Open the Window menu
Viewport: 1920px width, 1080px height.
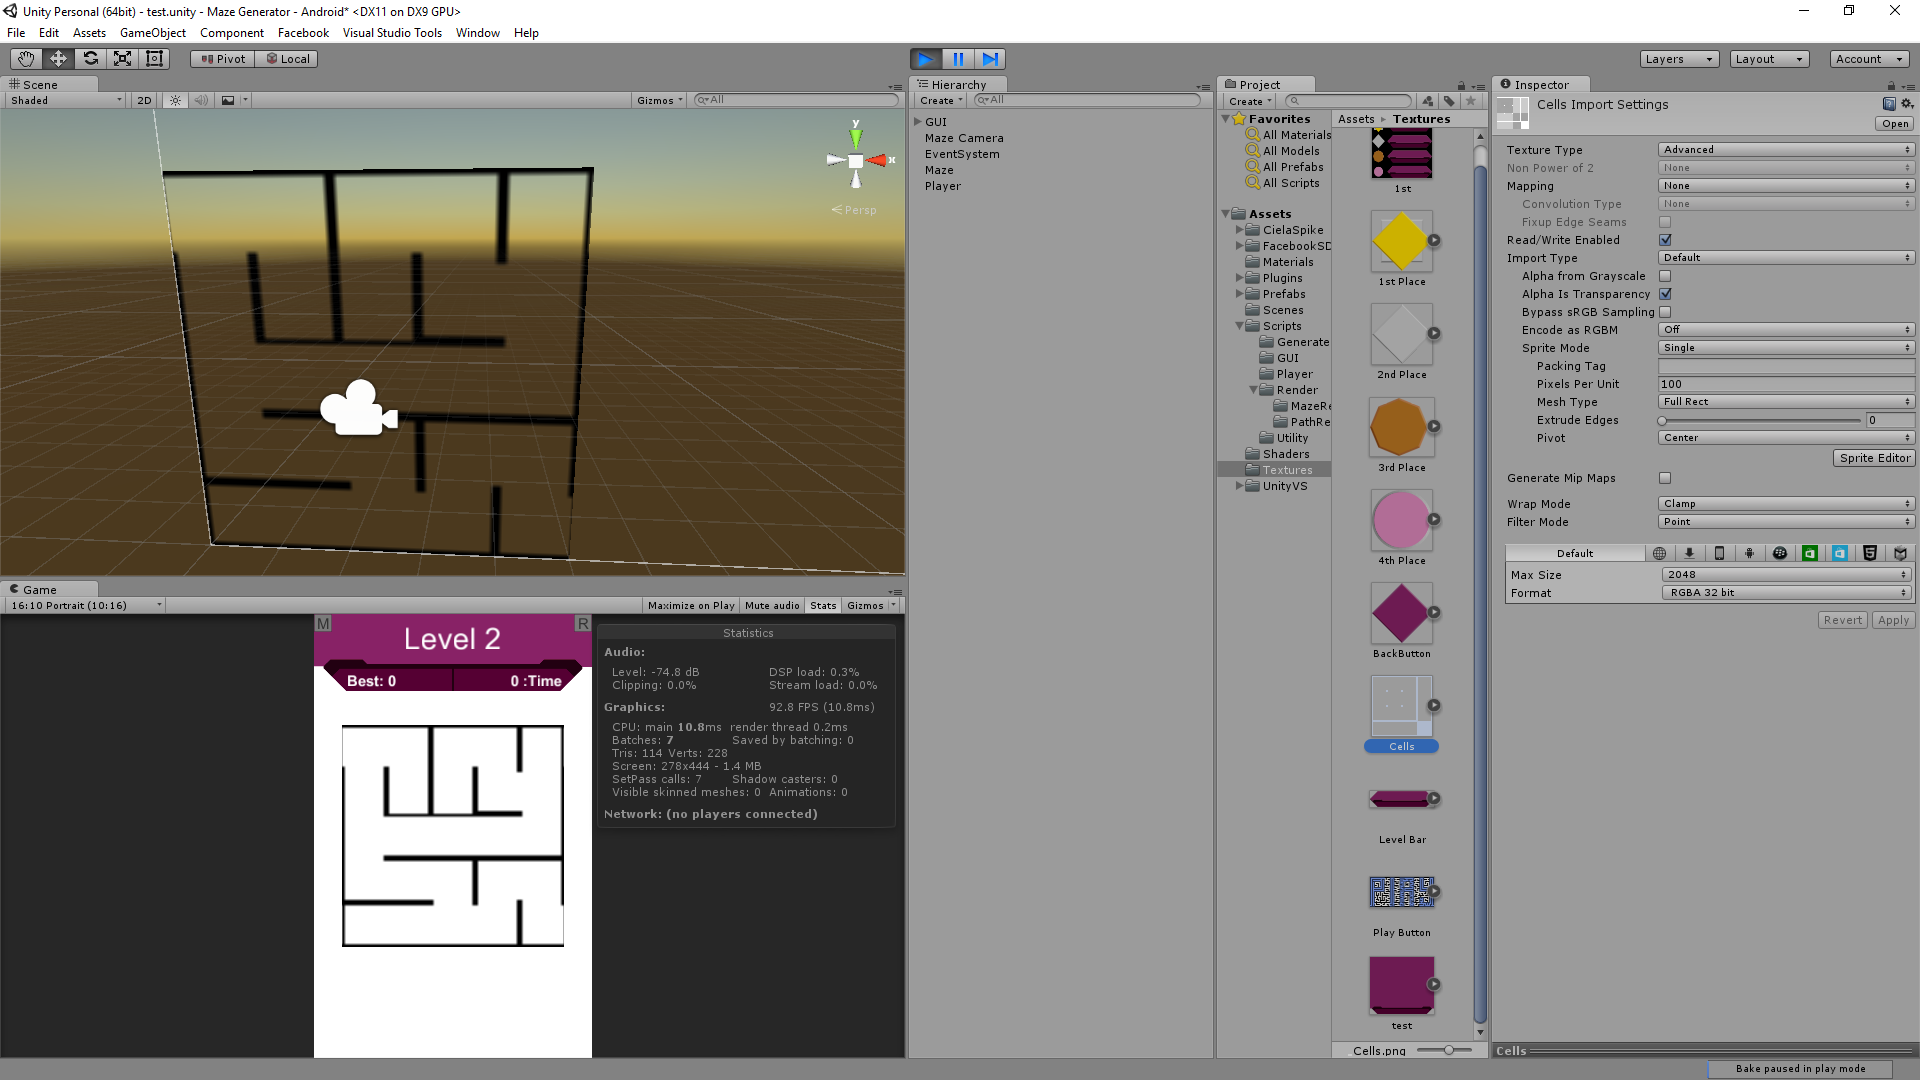point(478,33)
